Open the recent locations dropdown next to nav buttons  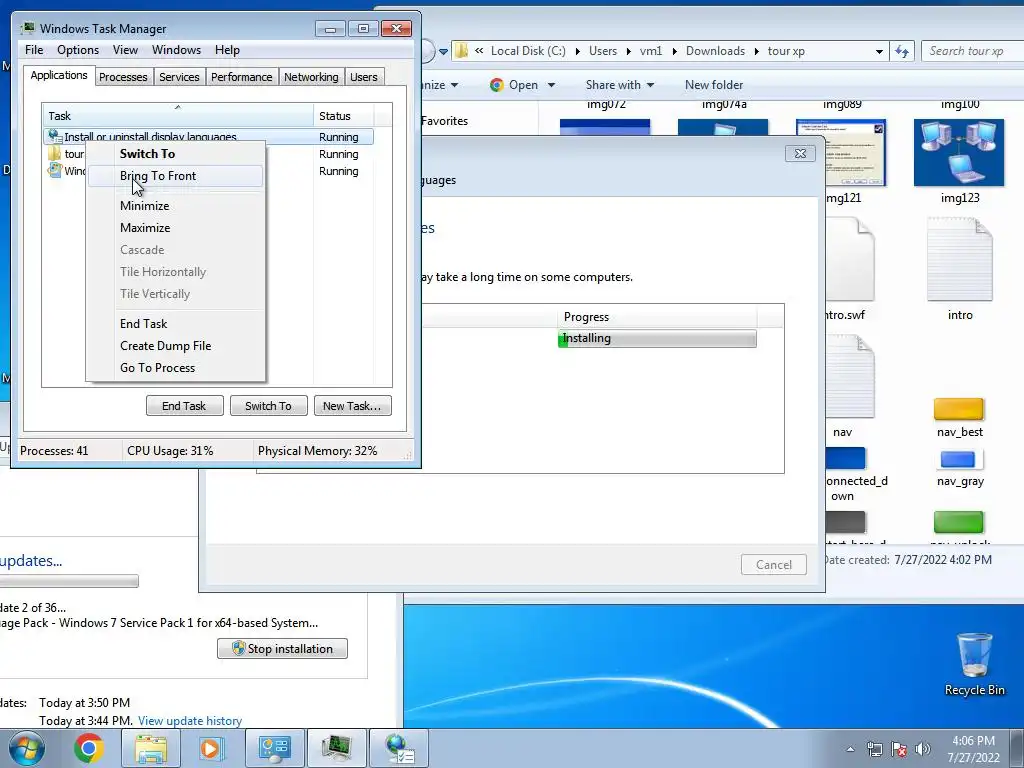pos(443,51)
